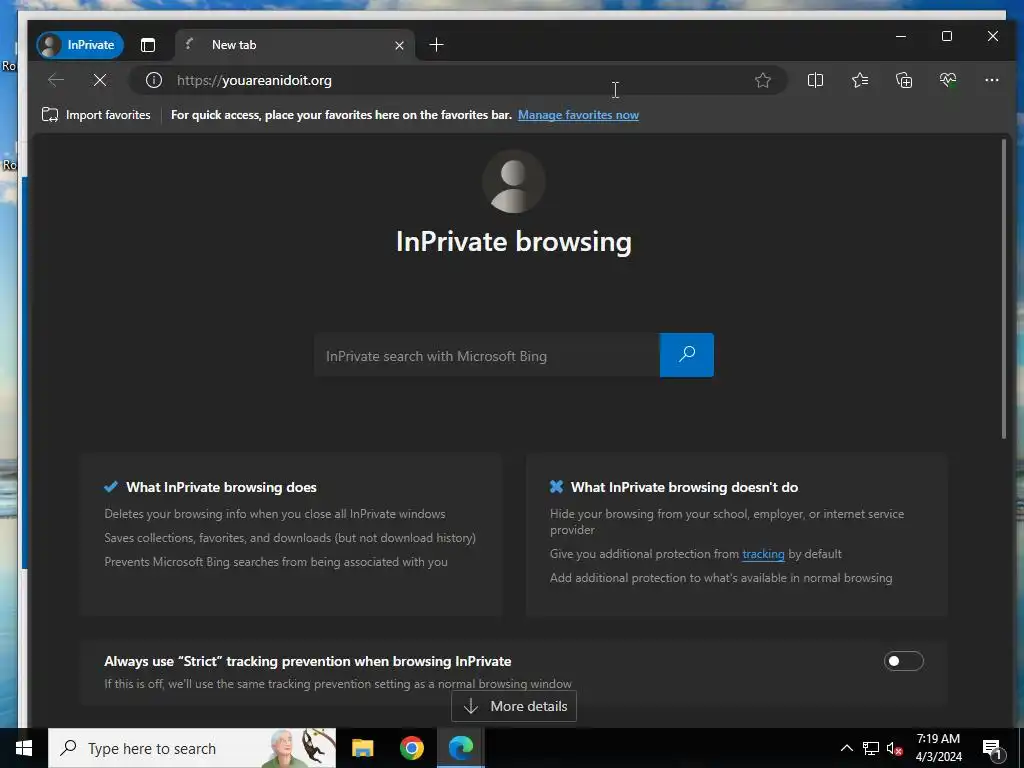
Task: Maximize the Edge window
Action: [946, 37]
